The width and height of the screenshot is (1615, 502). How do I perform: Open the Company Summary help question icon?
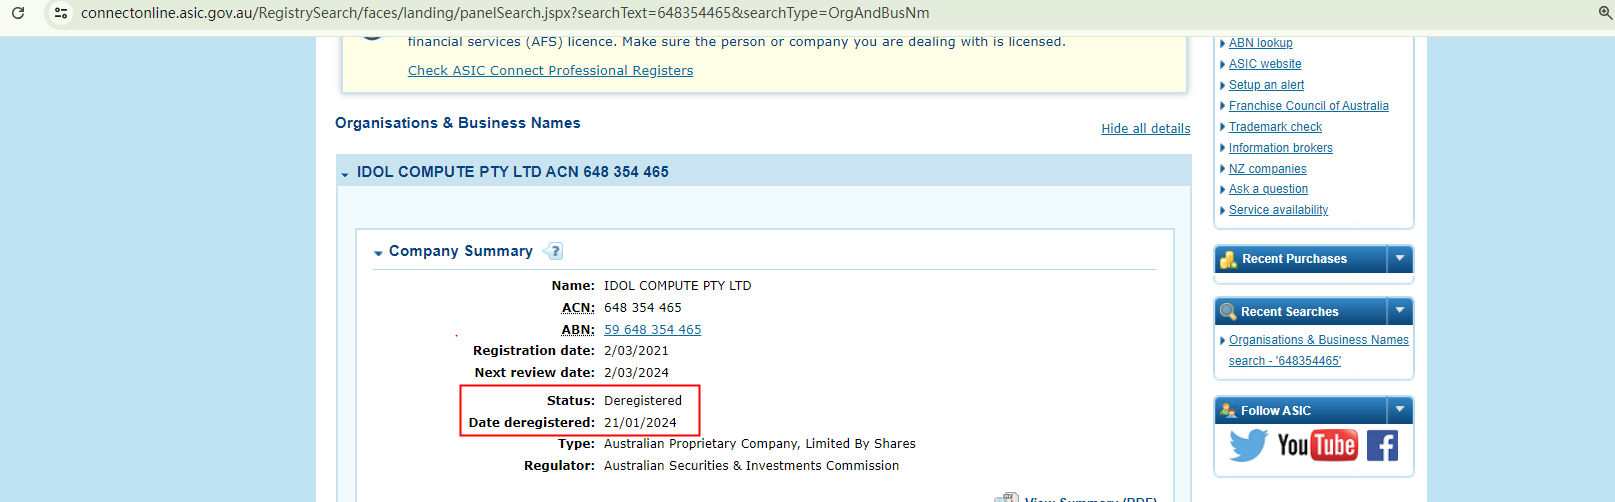pos(555,251)
